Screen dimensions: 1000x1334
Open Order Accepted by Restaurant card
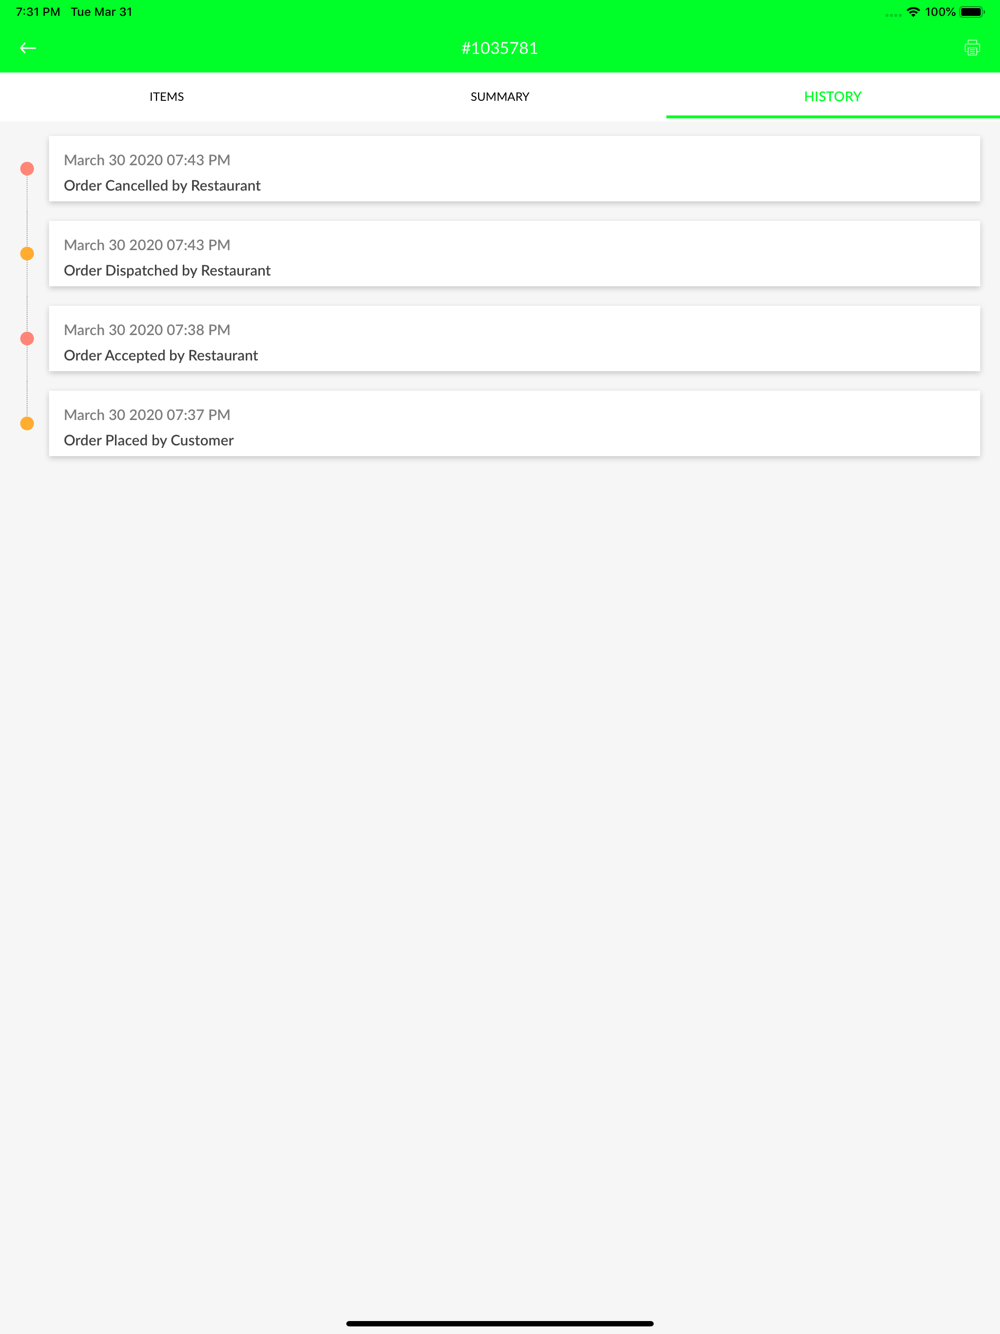(514, 339)
